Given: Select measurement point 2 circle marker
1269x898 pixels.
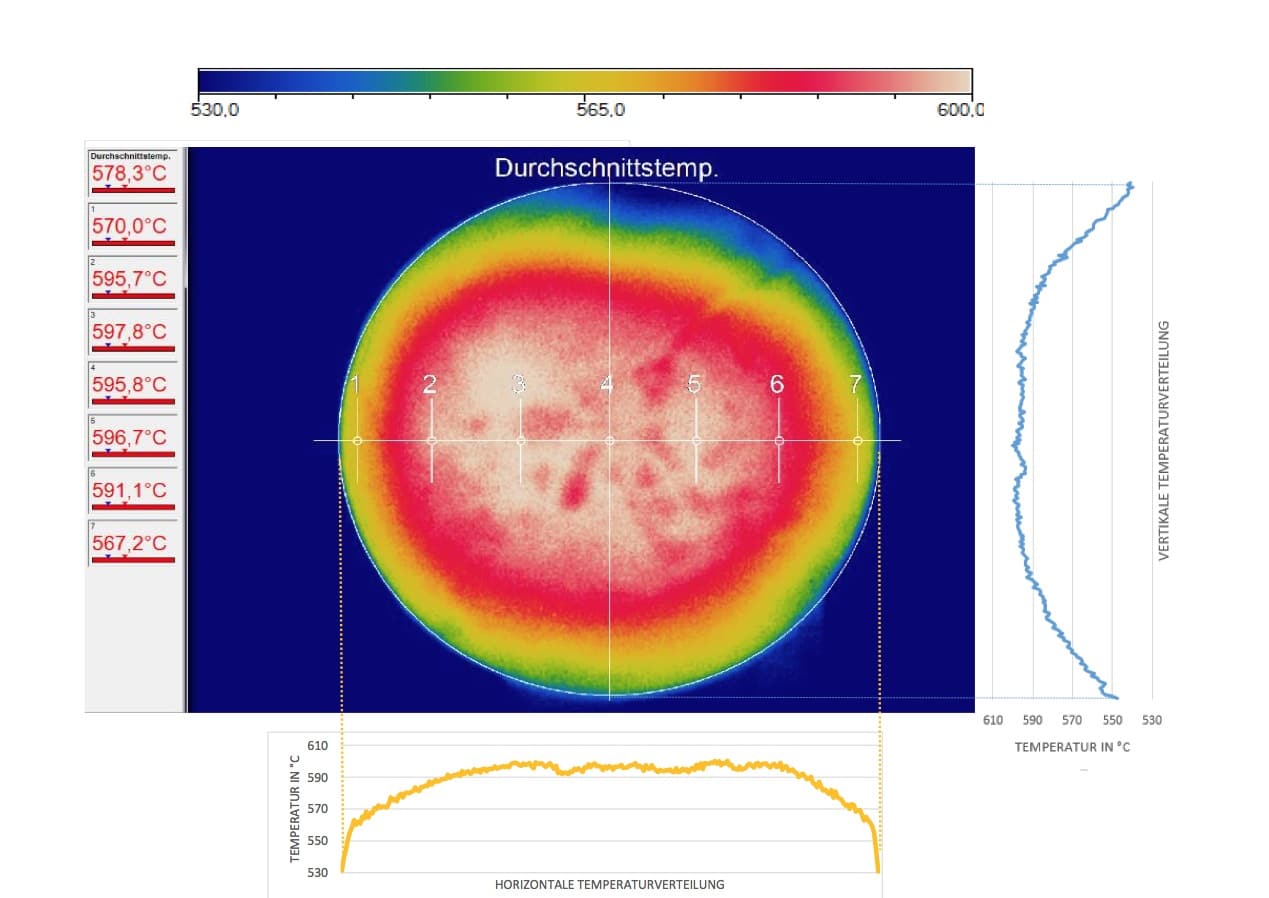Looking at the screenshot, I should tap(432, 441).
